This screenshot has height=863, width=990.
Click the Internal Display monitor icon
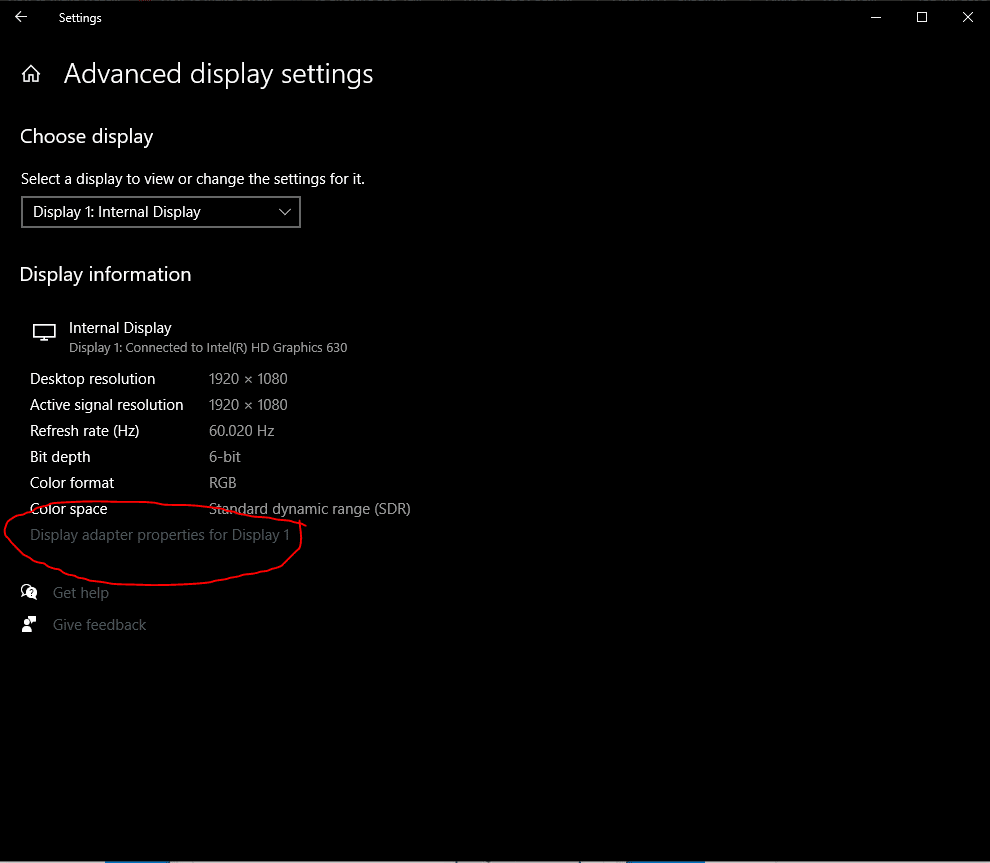pos(44,333)
